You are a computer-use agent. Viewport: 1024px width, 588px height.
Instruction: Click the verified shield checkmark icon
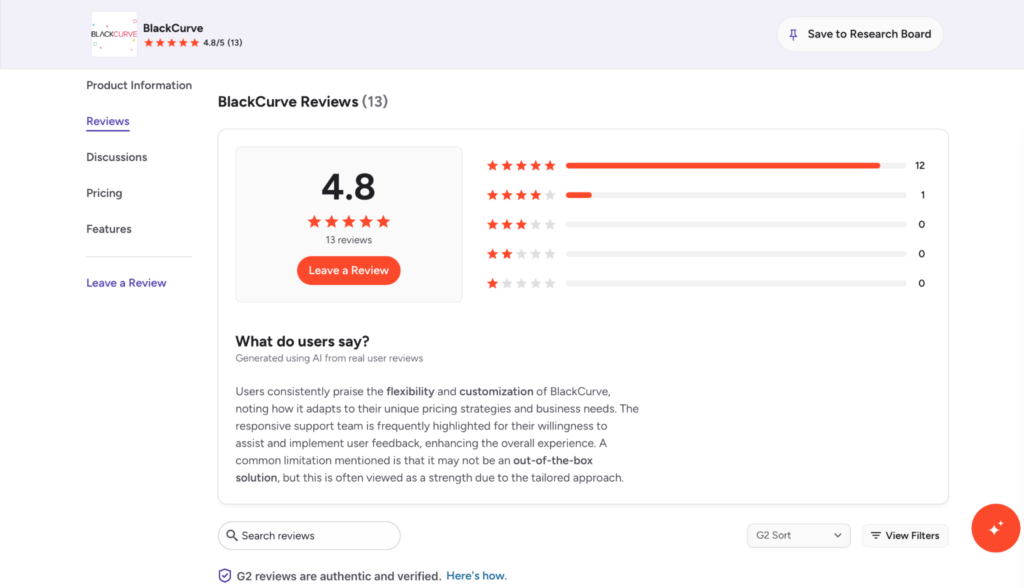pos(225,576)
